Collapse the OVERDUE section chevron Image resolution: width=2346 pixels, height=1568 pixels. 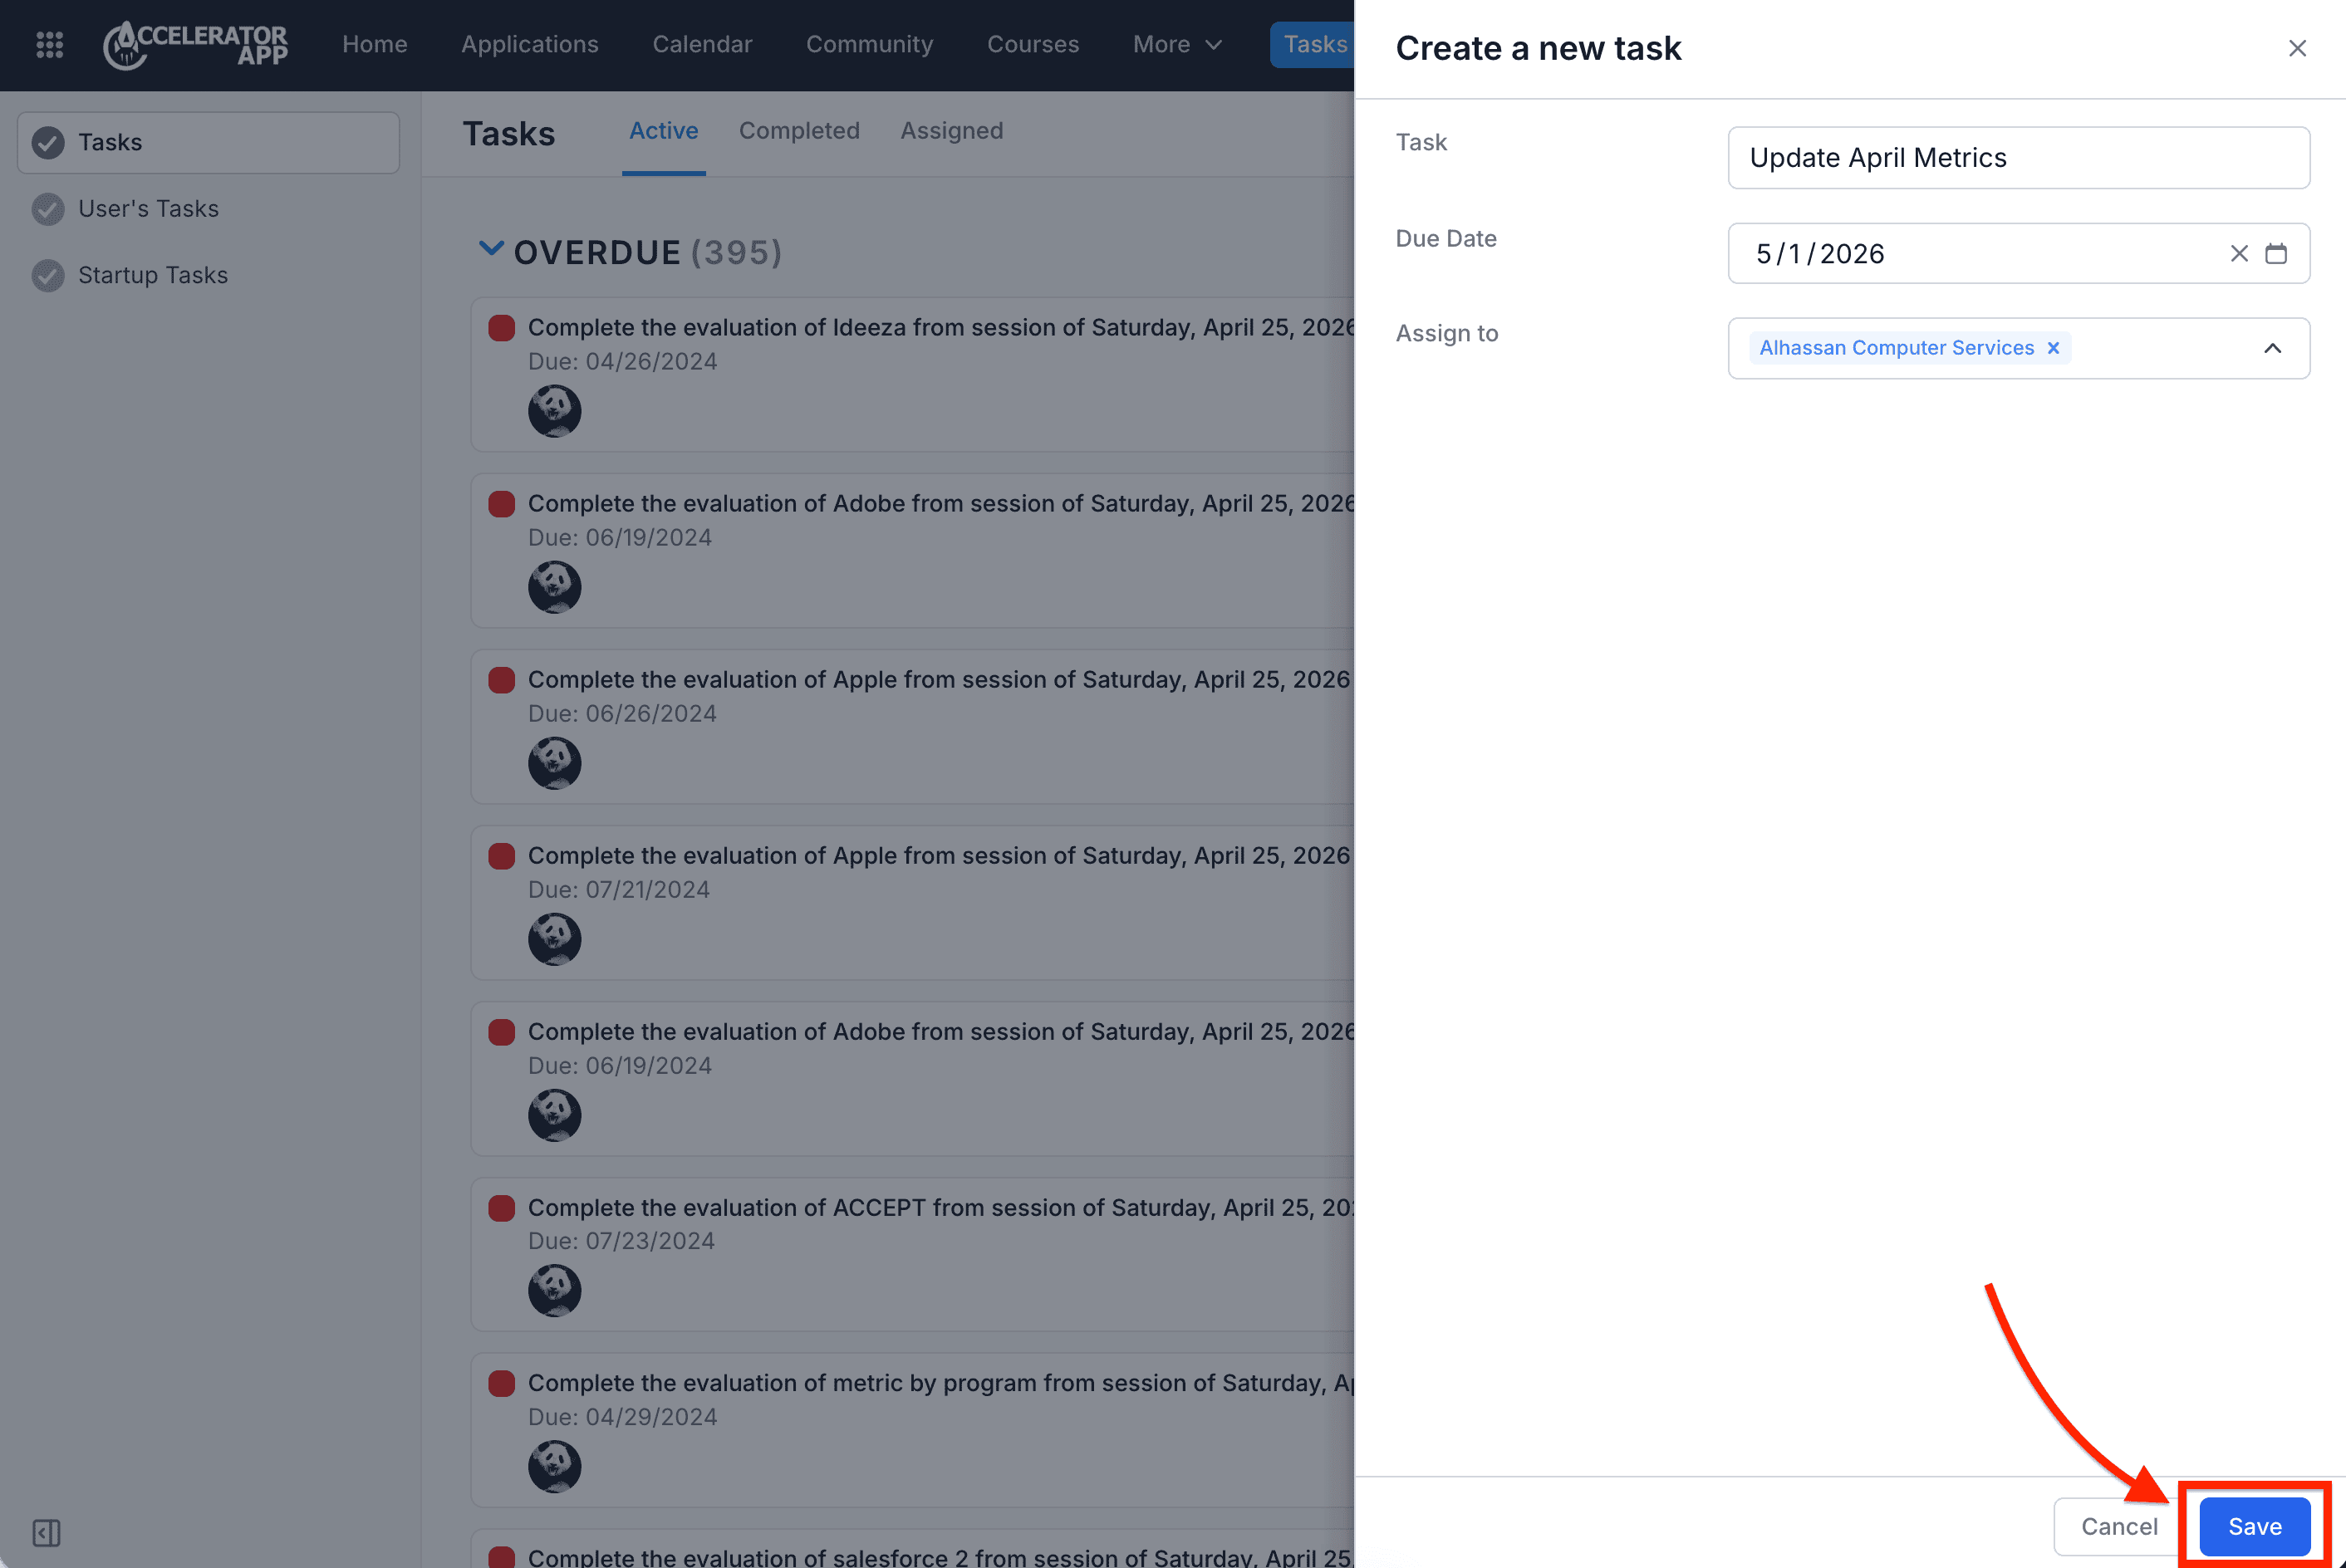(x=491, y=249)
